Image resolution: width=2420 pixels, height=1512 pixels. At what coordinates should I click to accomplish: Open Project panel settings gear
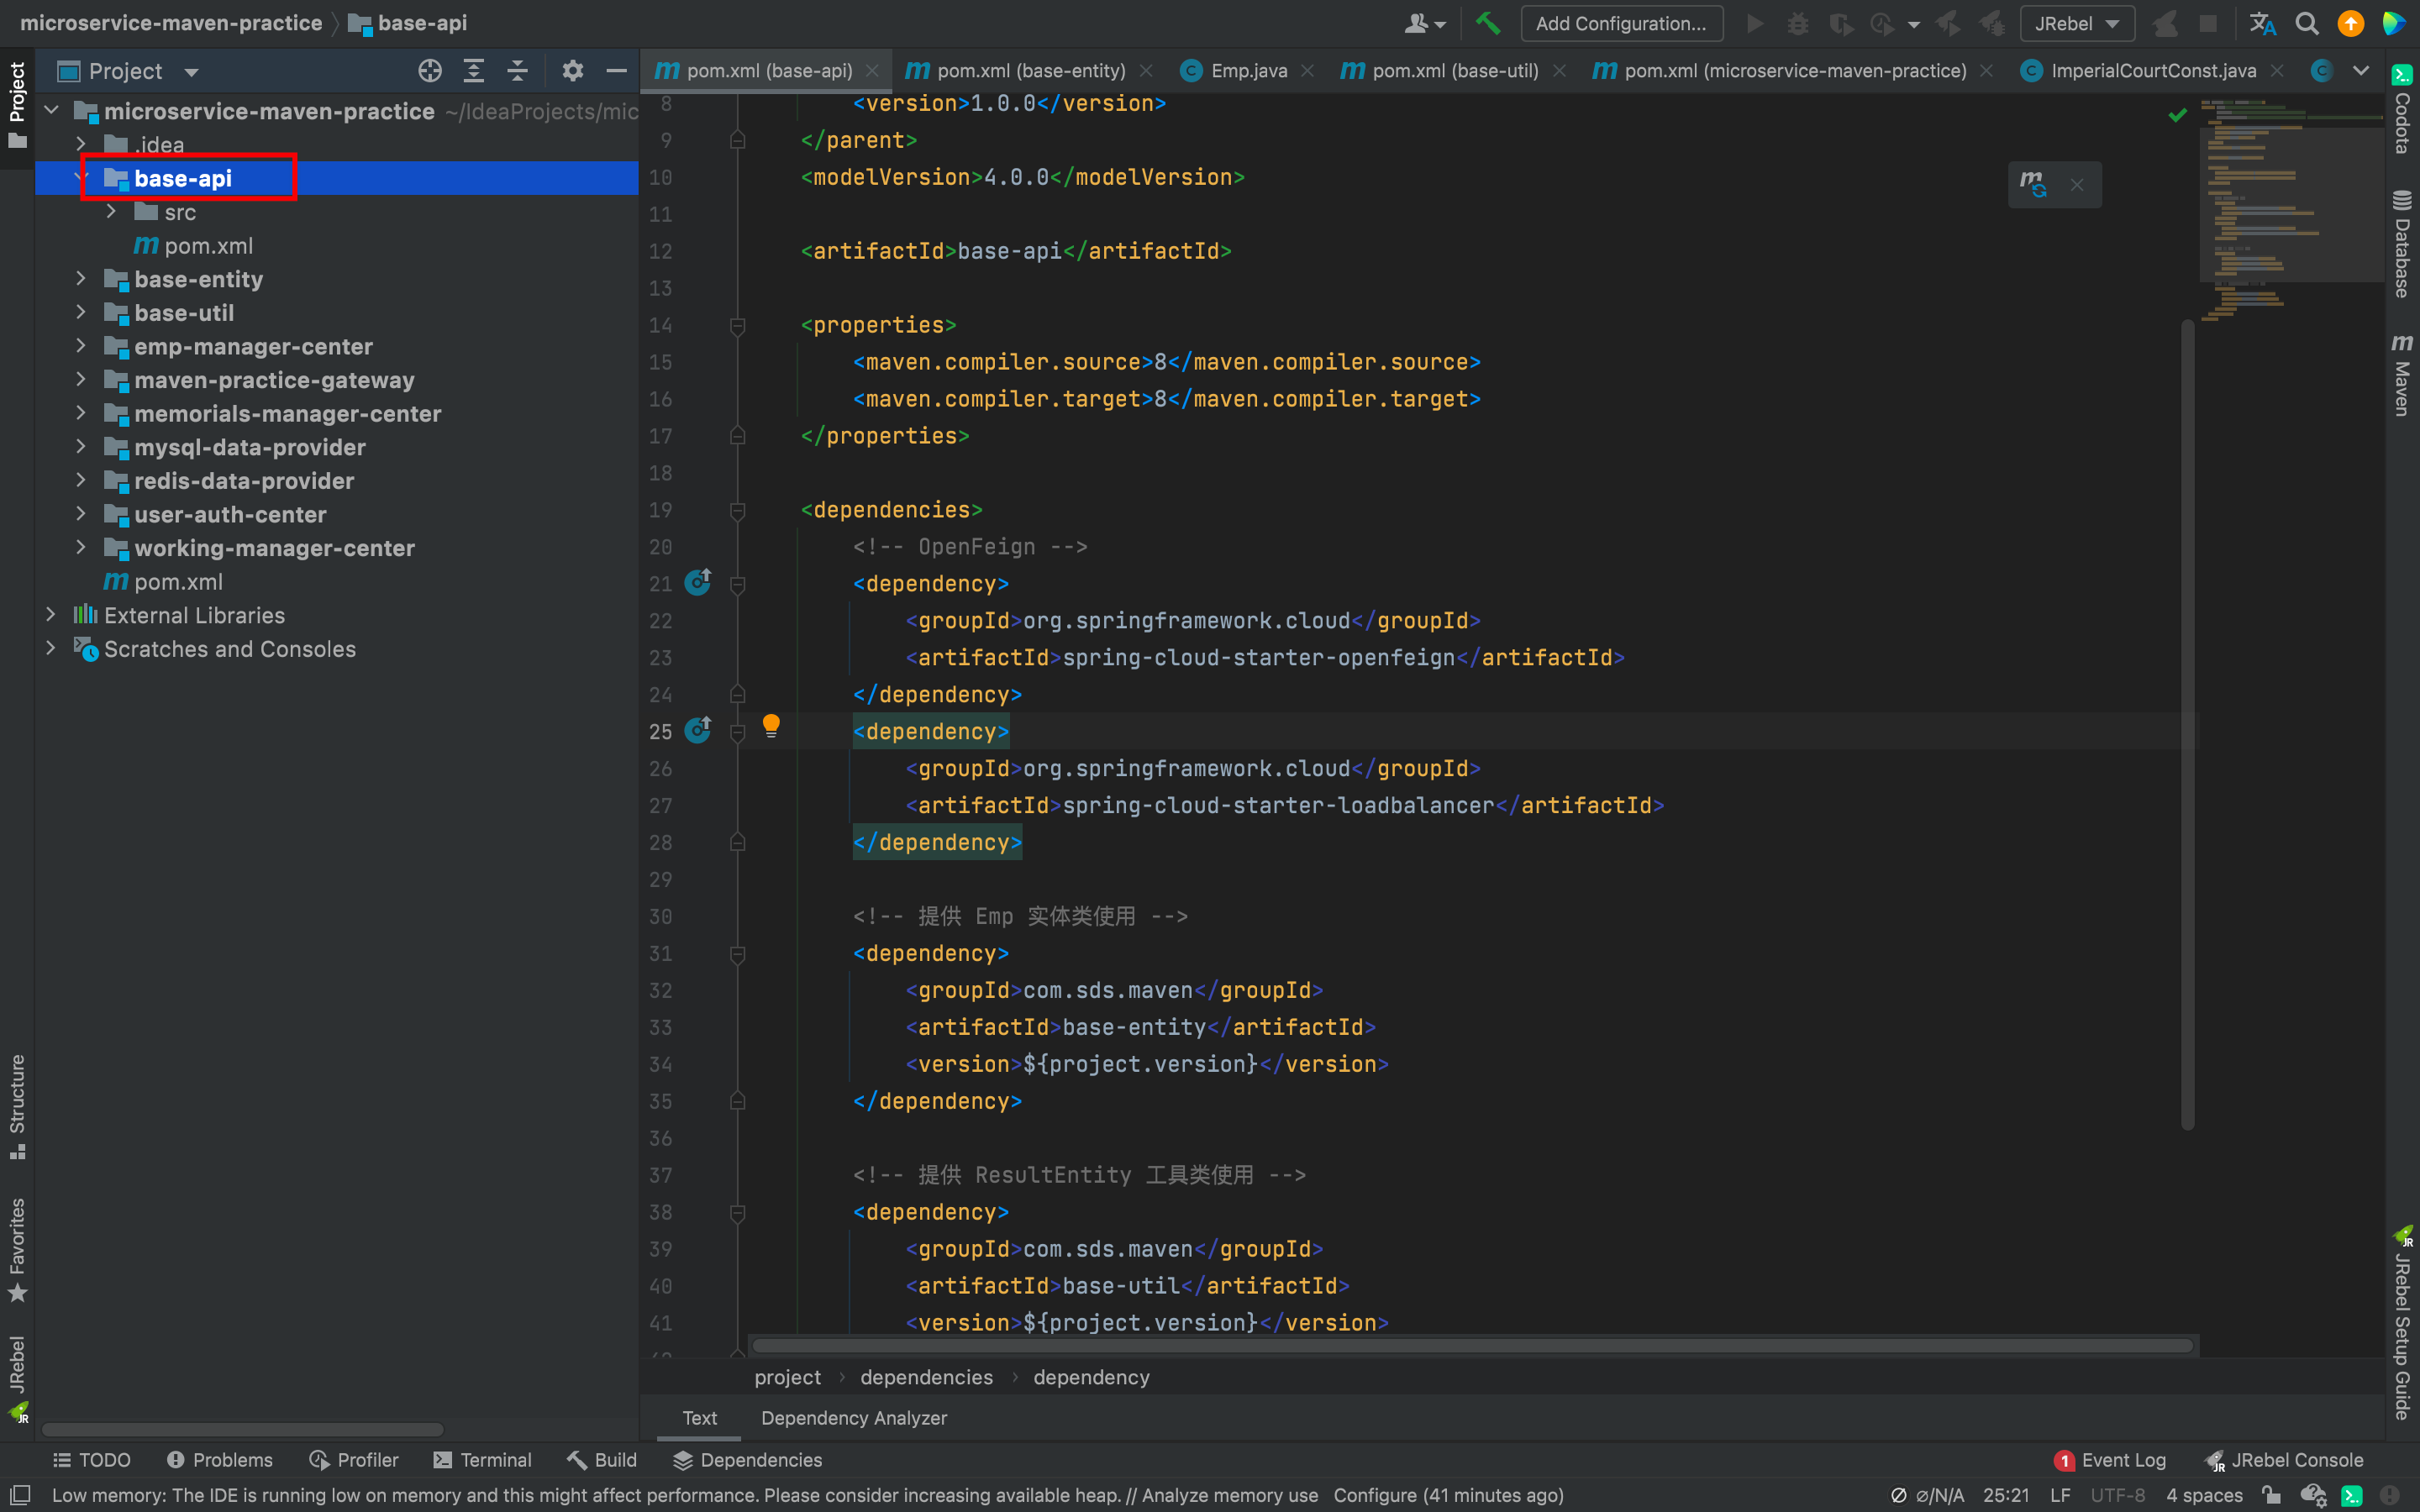click(572, 71)
